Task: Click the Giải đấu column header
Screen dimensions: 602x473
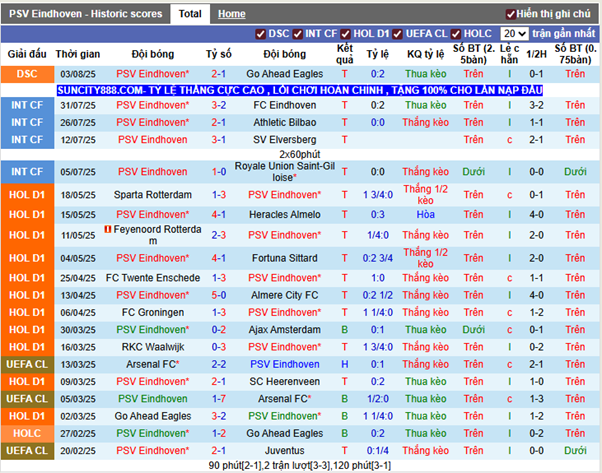Action: pyautogui.click(x=27, y=54)
